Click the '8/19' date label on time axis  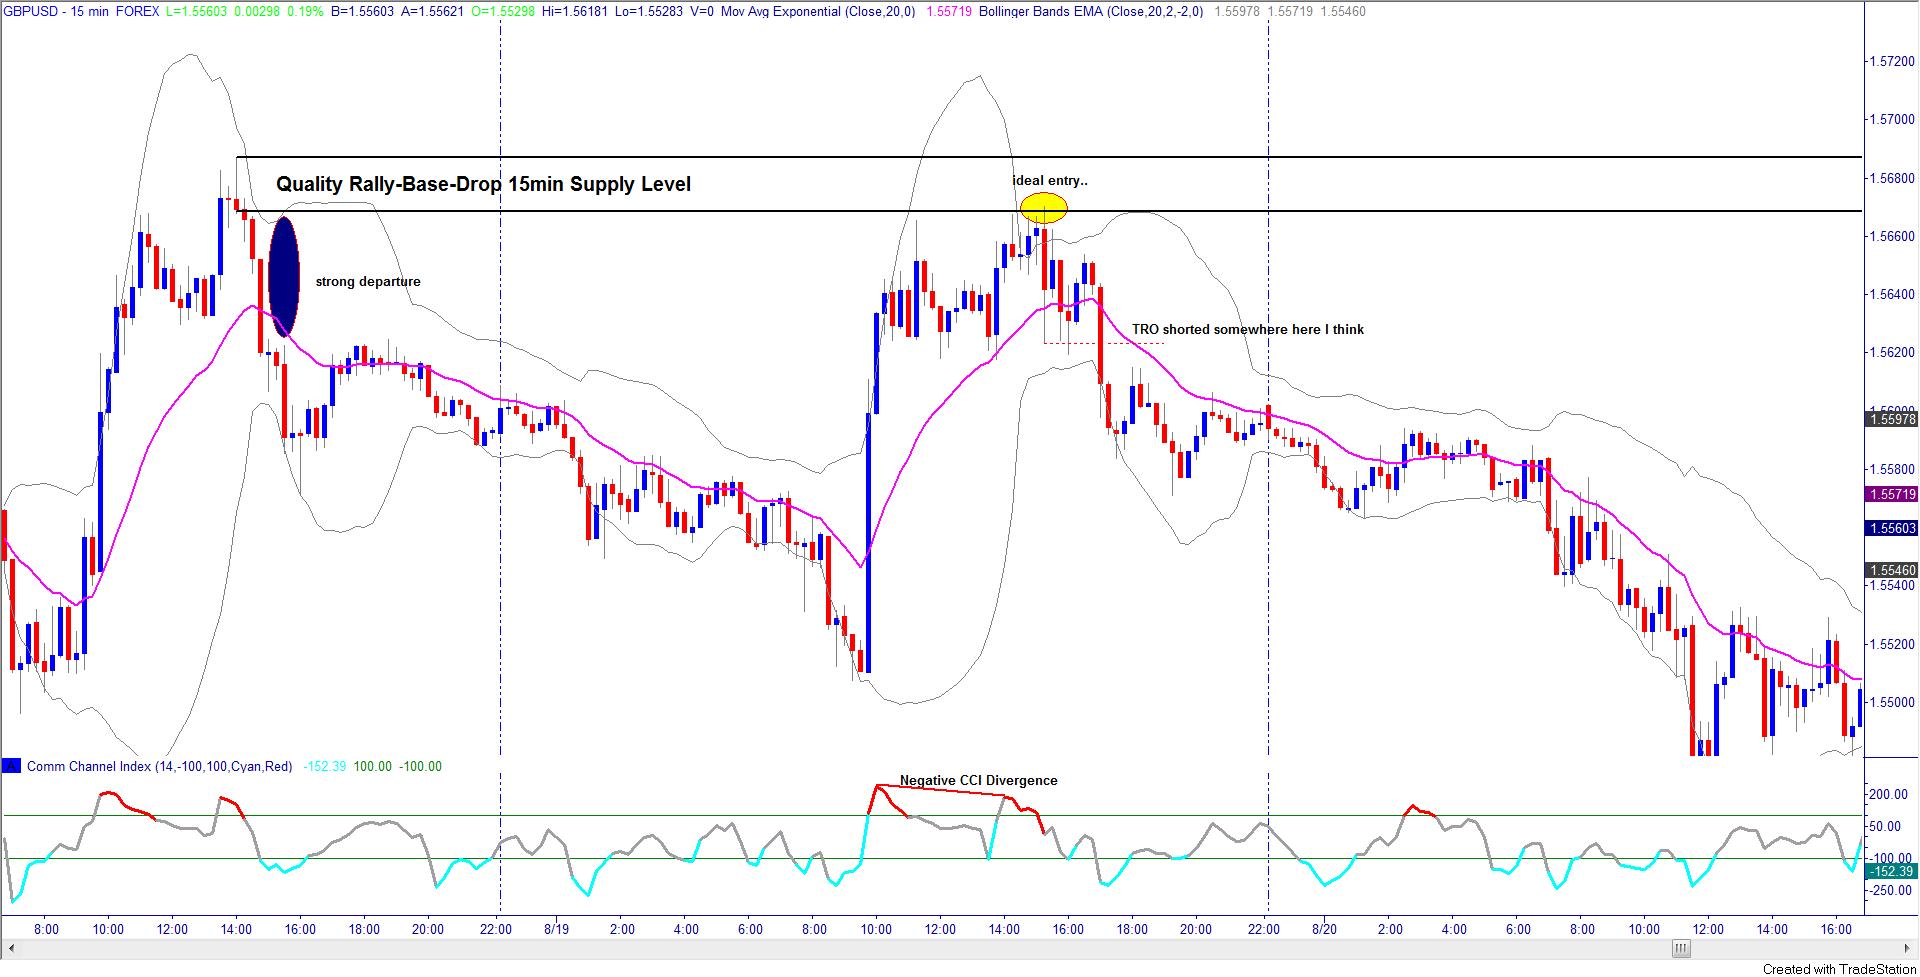click(554, 929)
